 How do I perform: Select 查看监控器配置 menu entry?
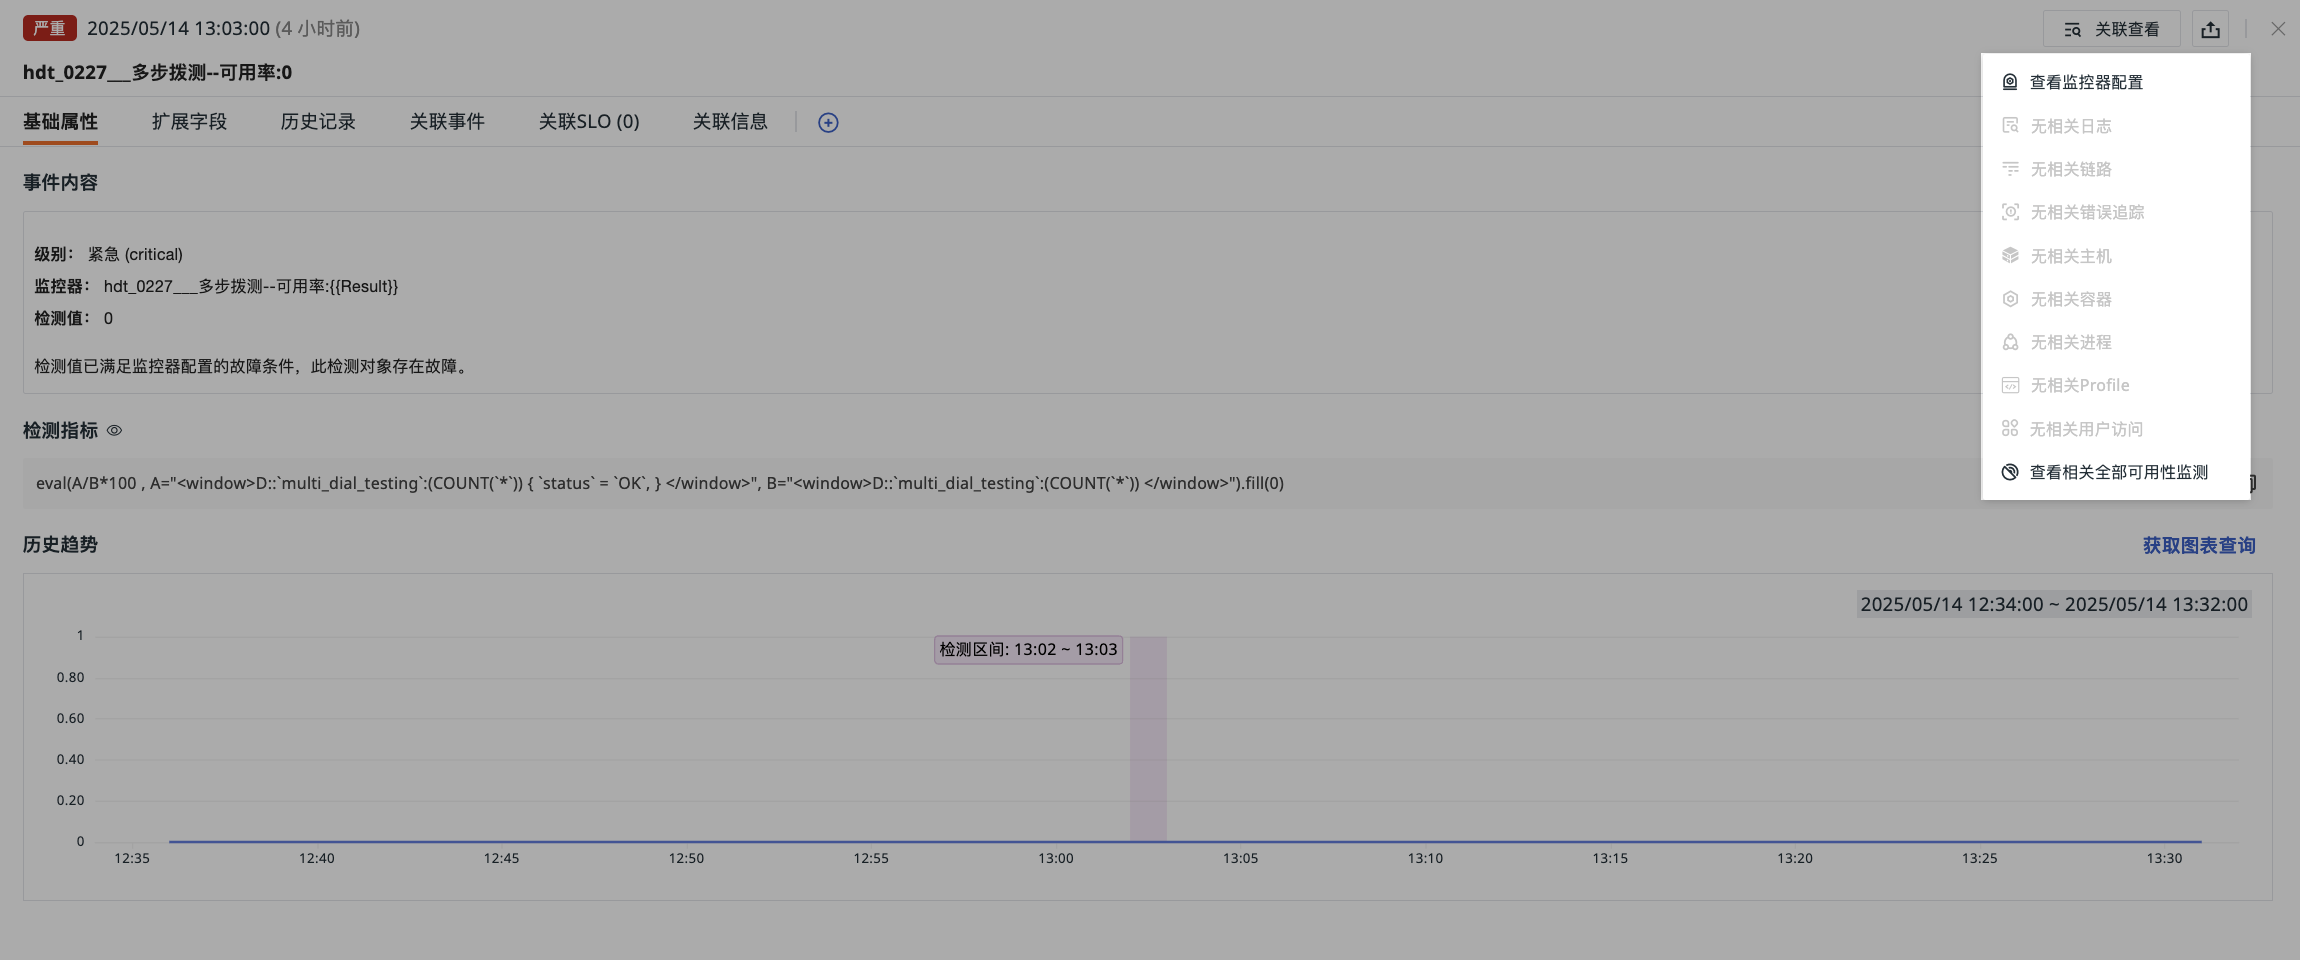[2115, 82]
